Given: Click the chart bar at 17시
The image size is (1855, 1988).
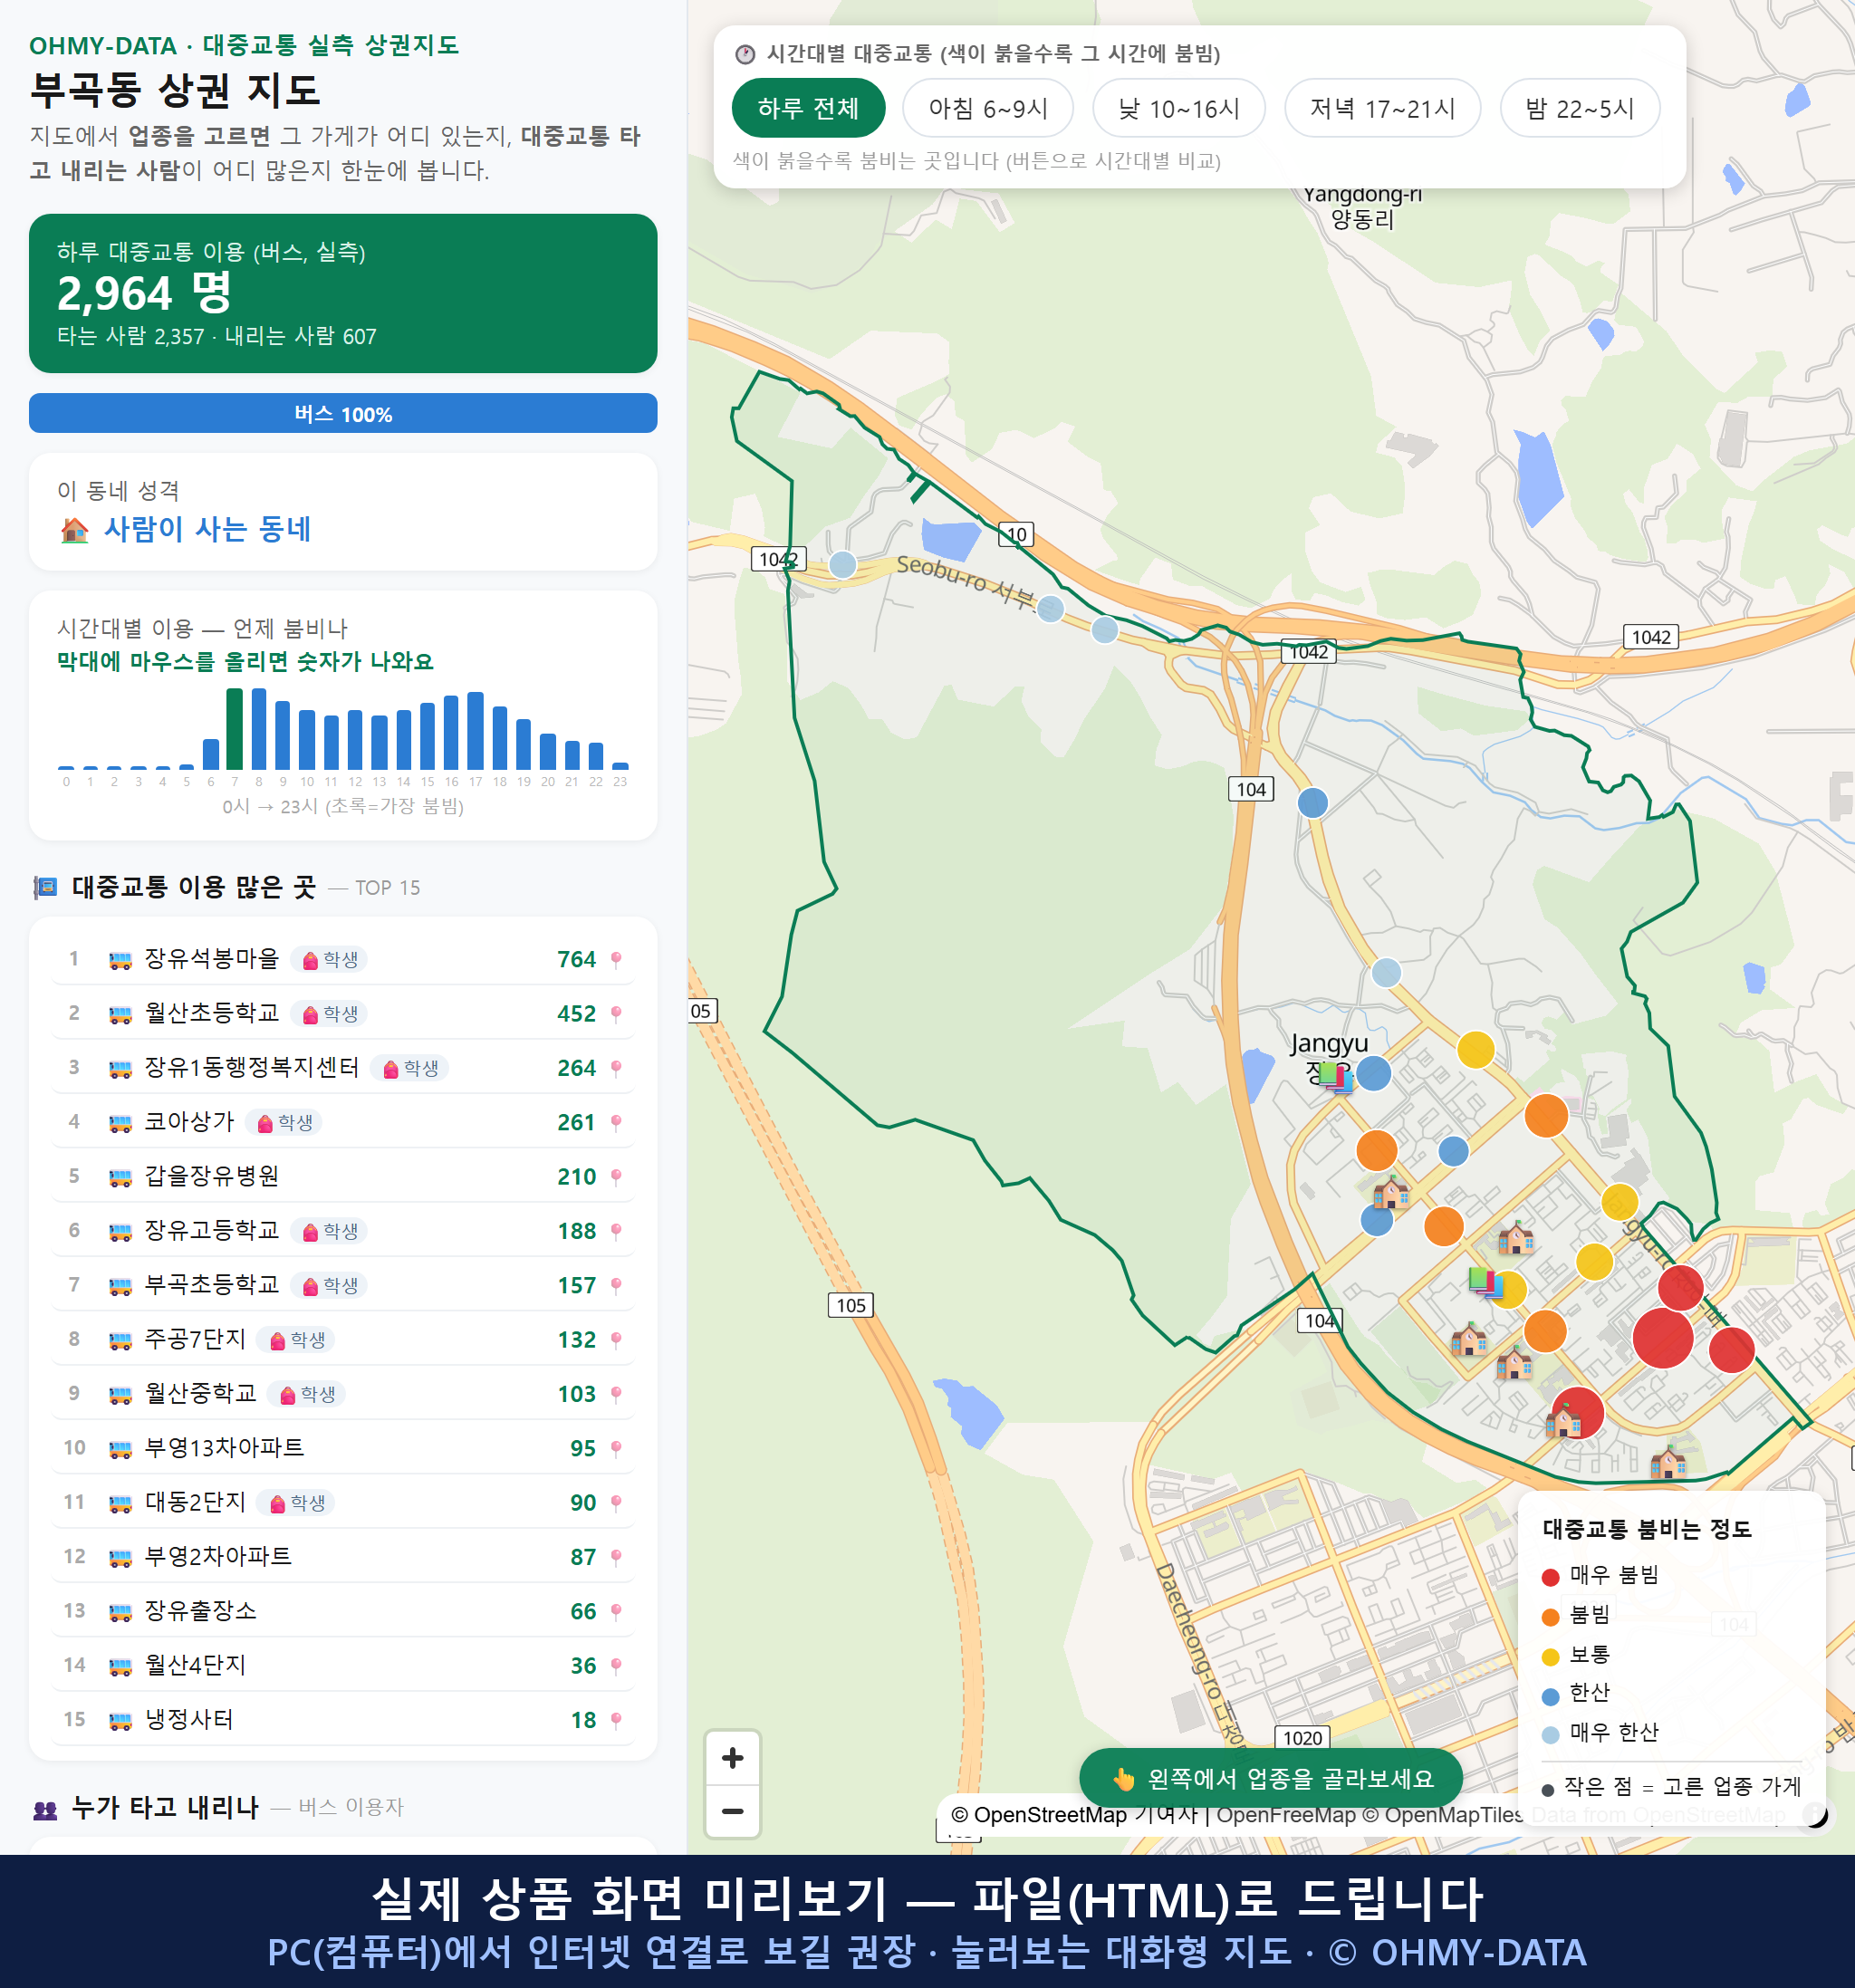Looking at the screenshot, I should (476, 731).
